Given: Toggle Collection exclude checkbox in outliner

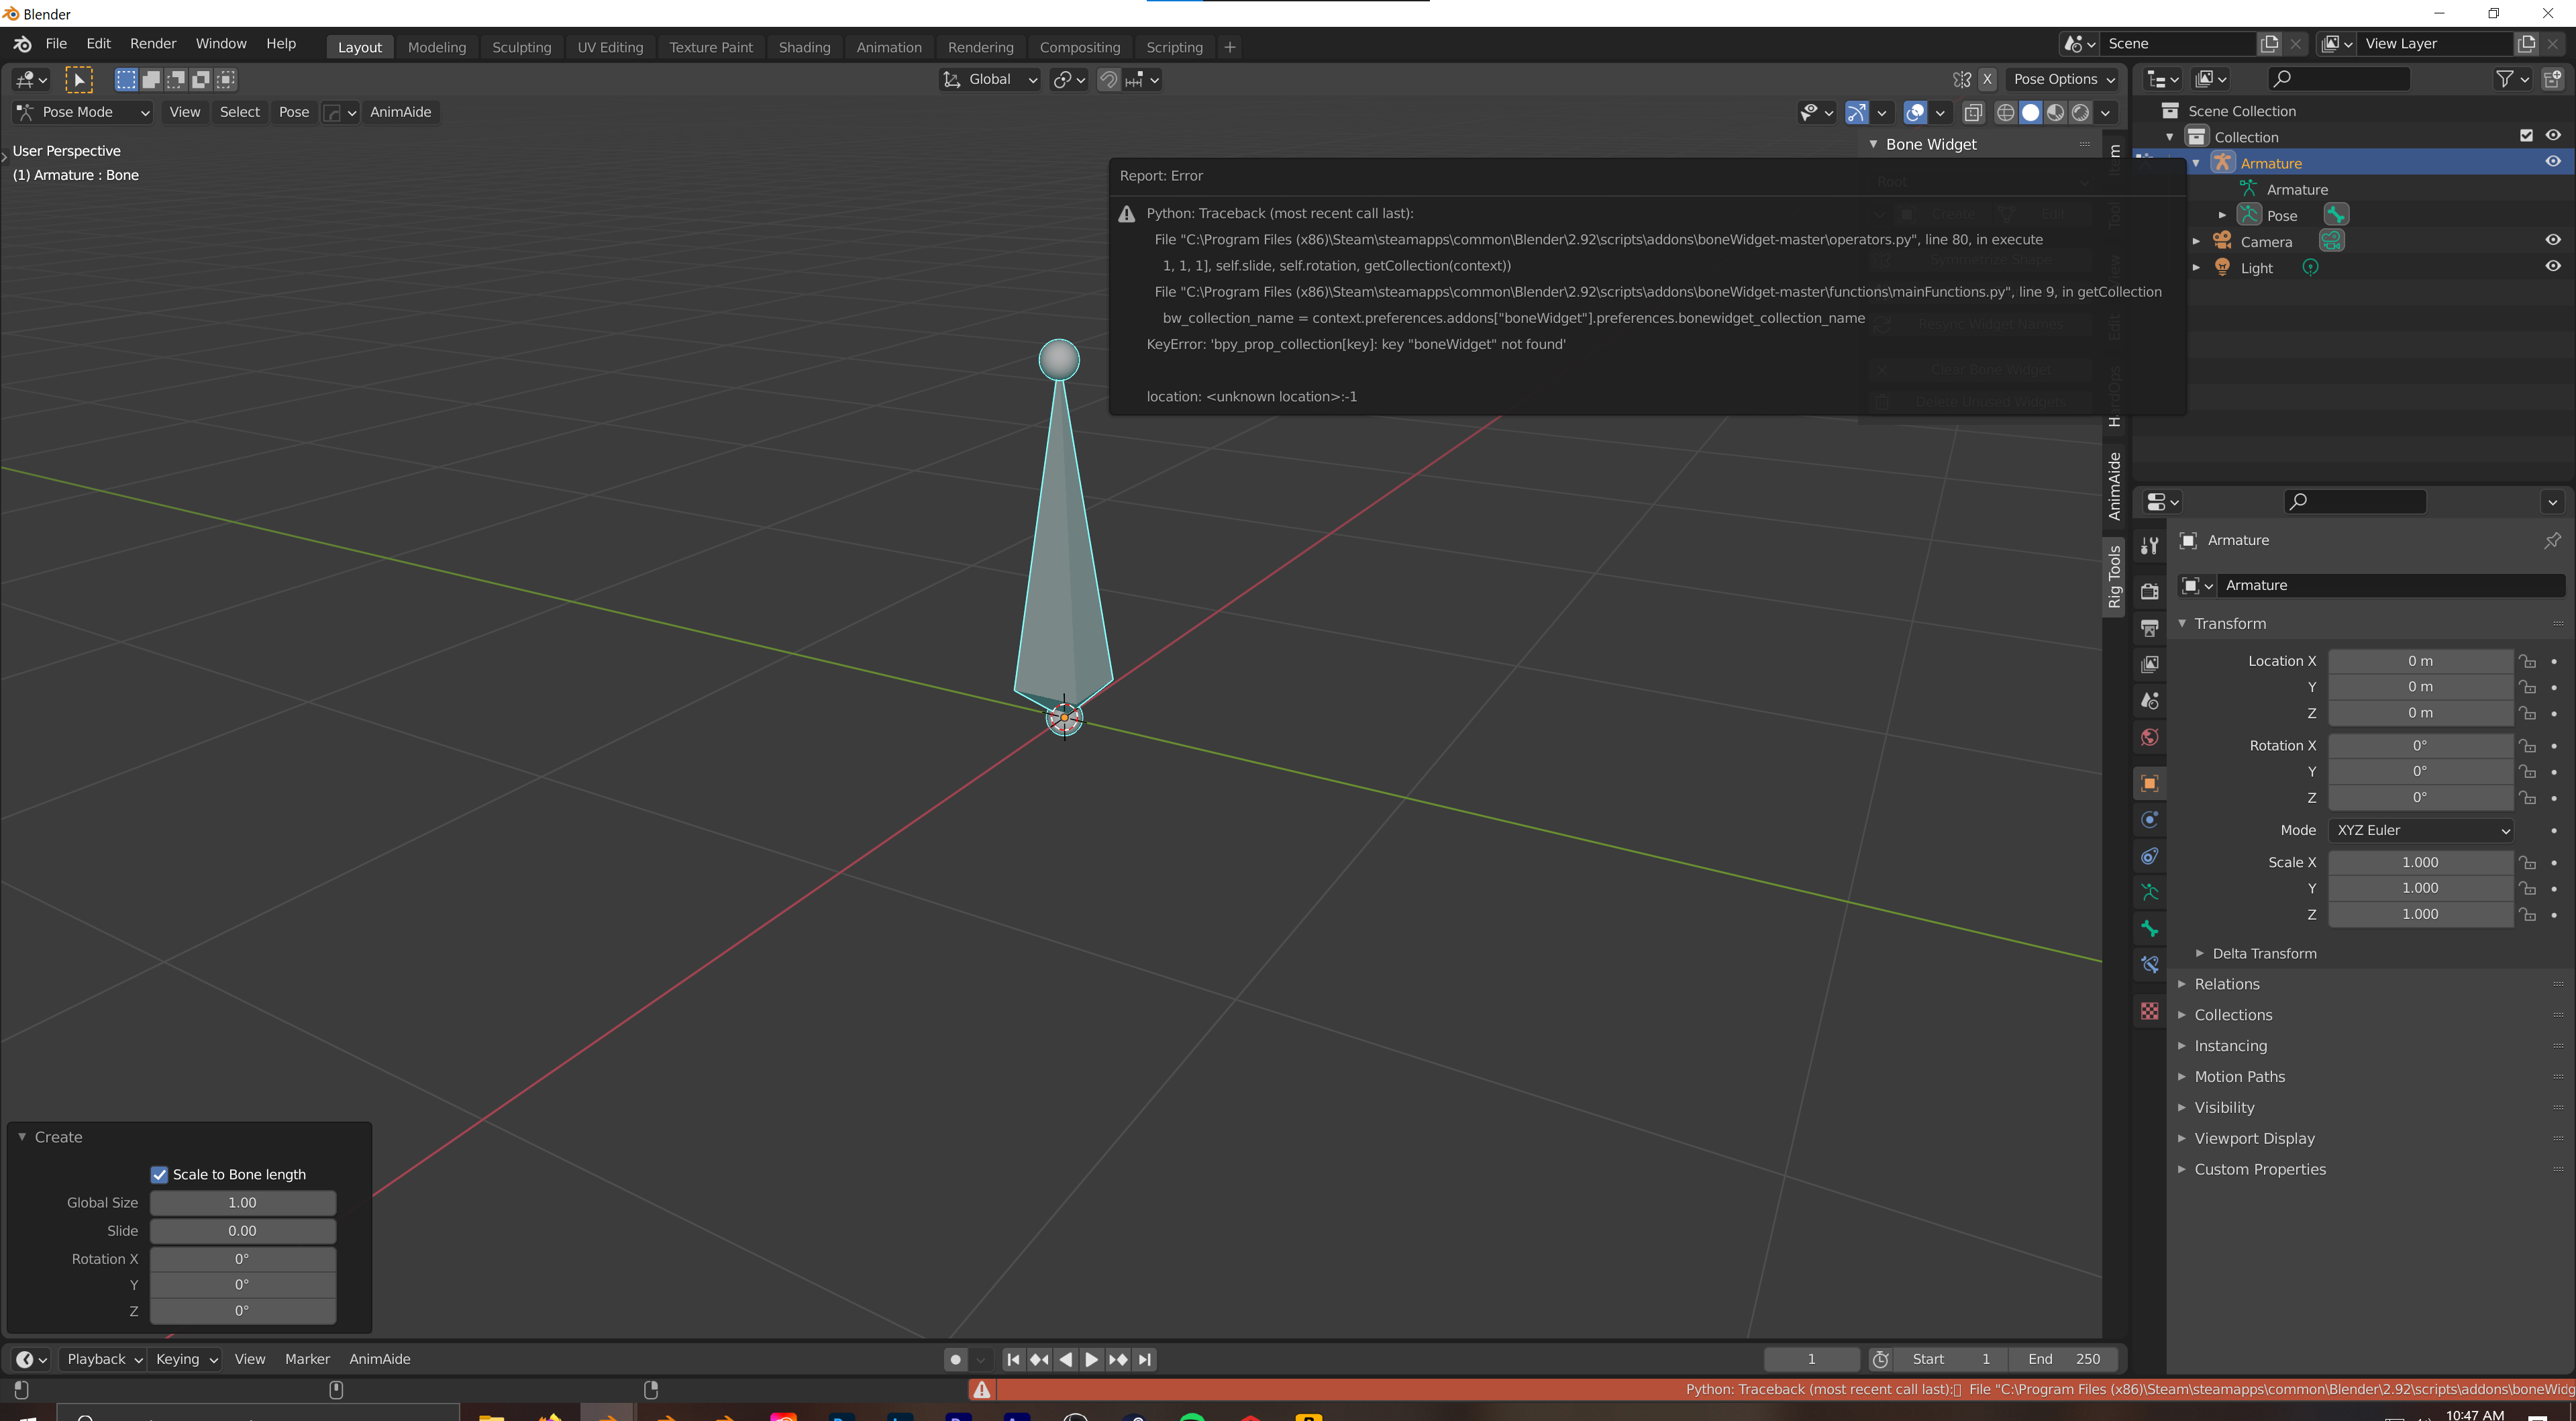Looking at the screenshot, I should point(2526,136).
